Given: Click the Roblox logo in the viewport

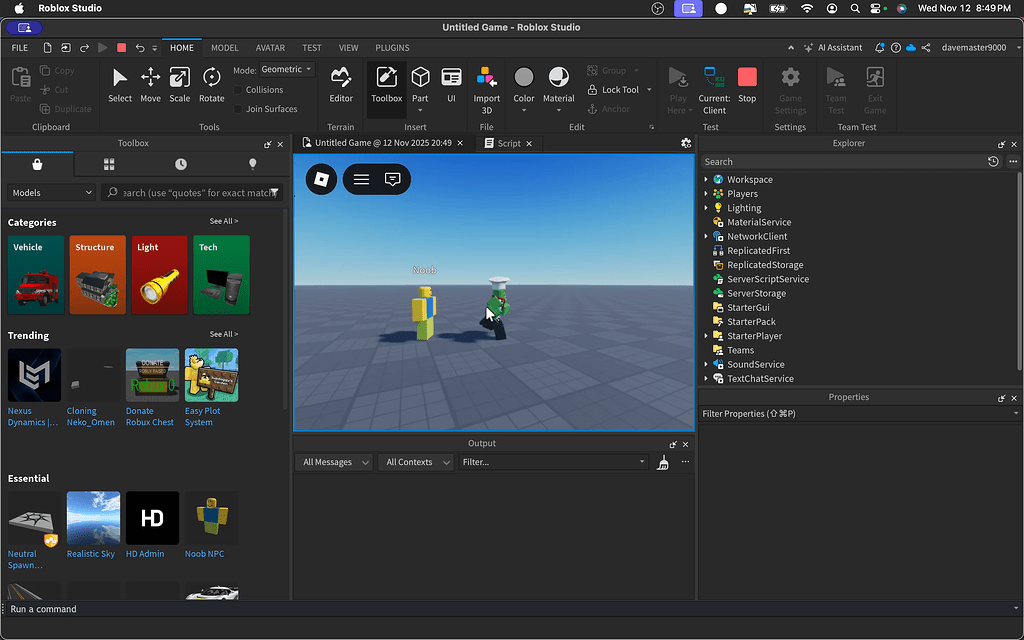Looking at the screenshot, I should point(320,179).
